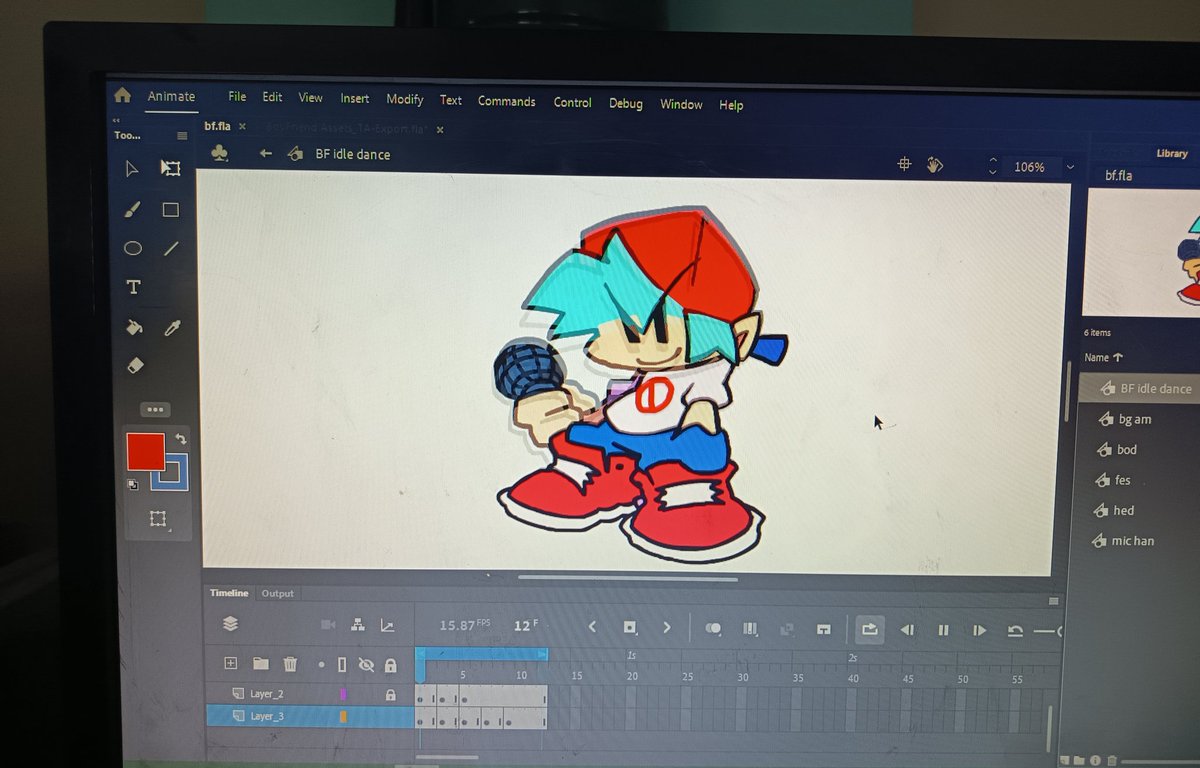Toggle lock all layers padlock header
This screenshot has width=1200, height=768.
point(390,664)
